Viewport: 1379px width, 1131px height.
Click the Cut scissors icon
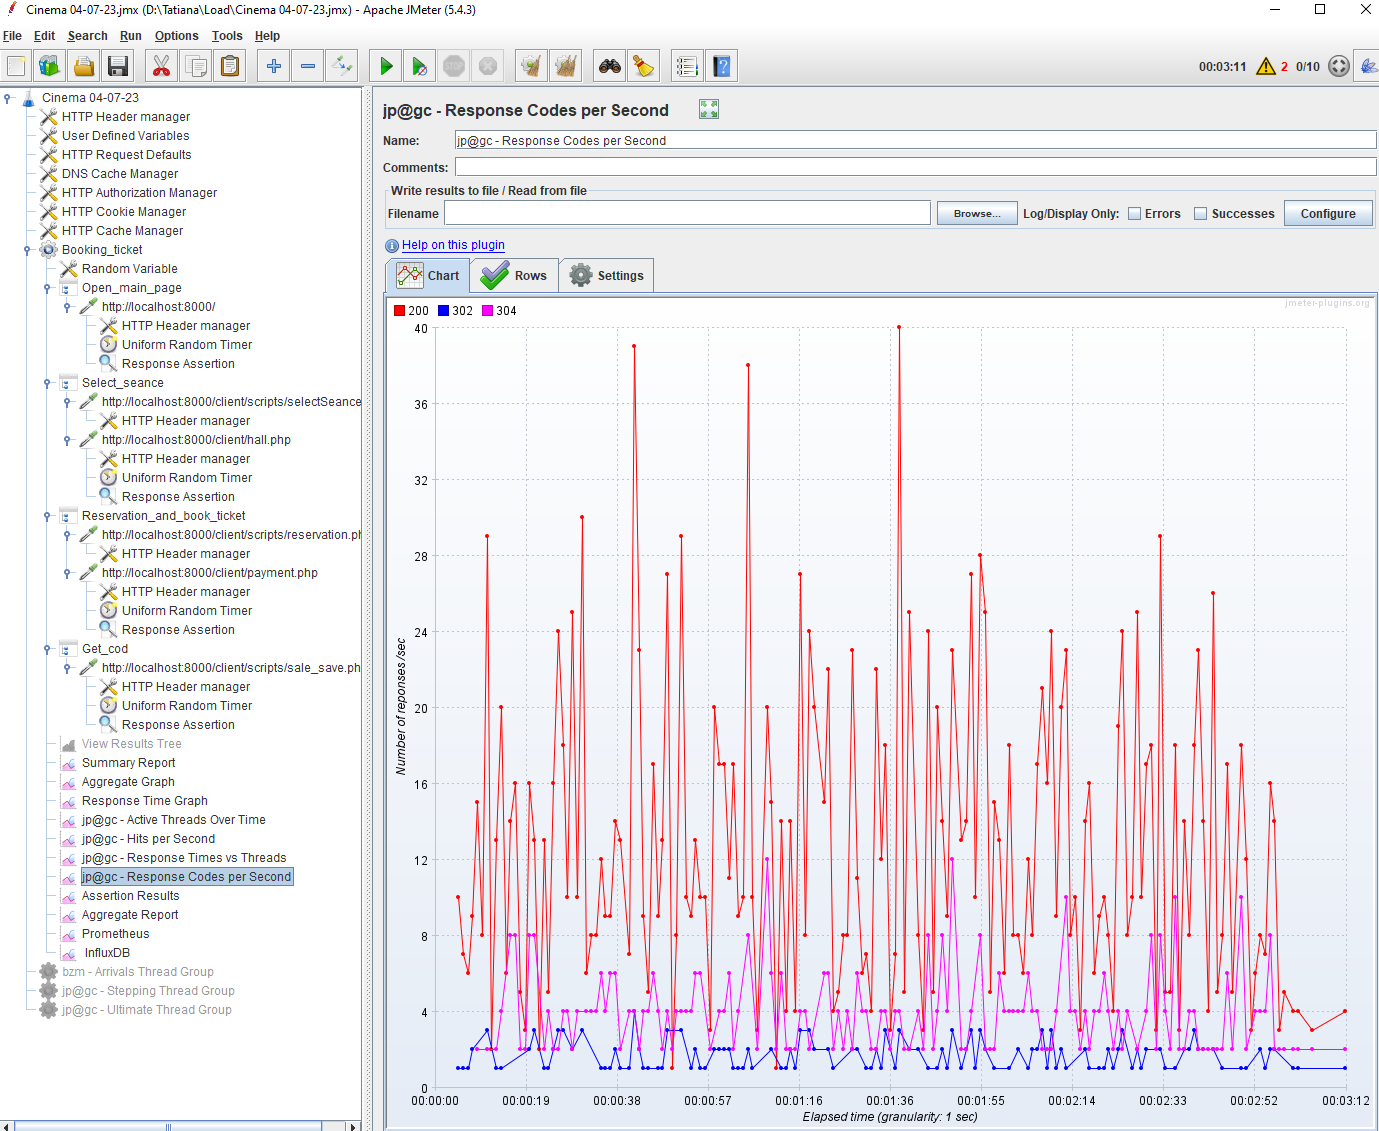(x=161, y=67)
